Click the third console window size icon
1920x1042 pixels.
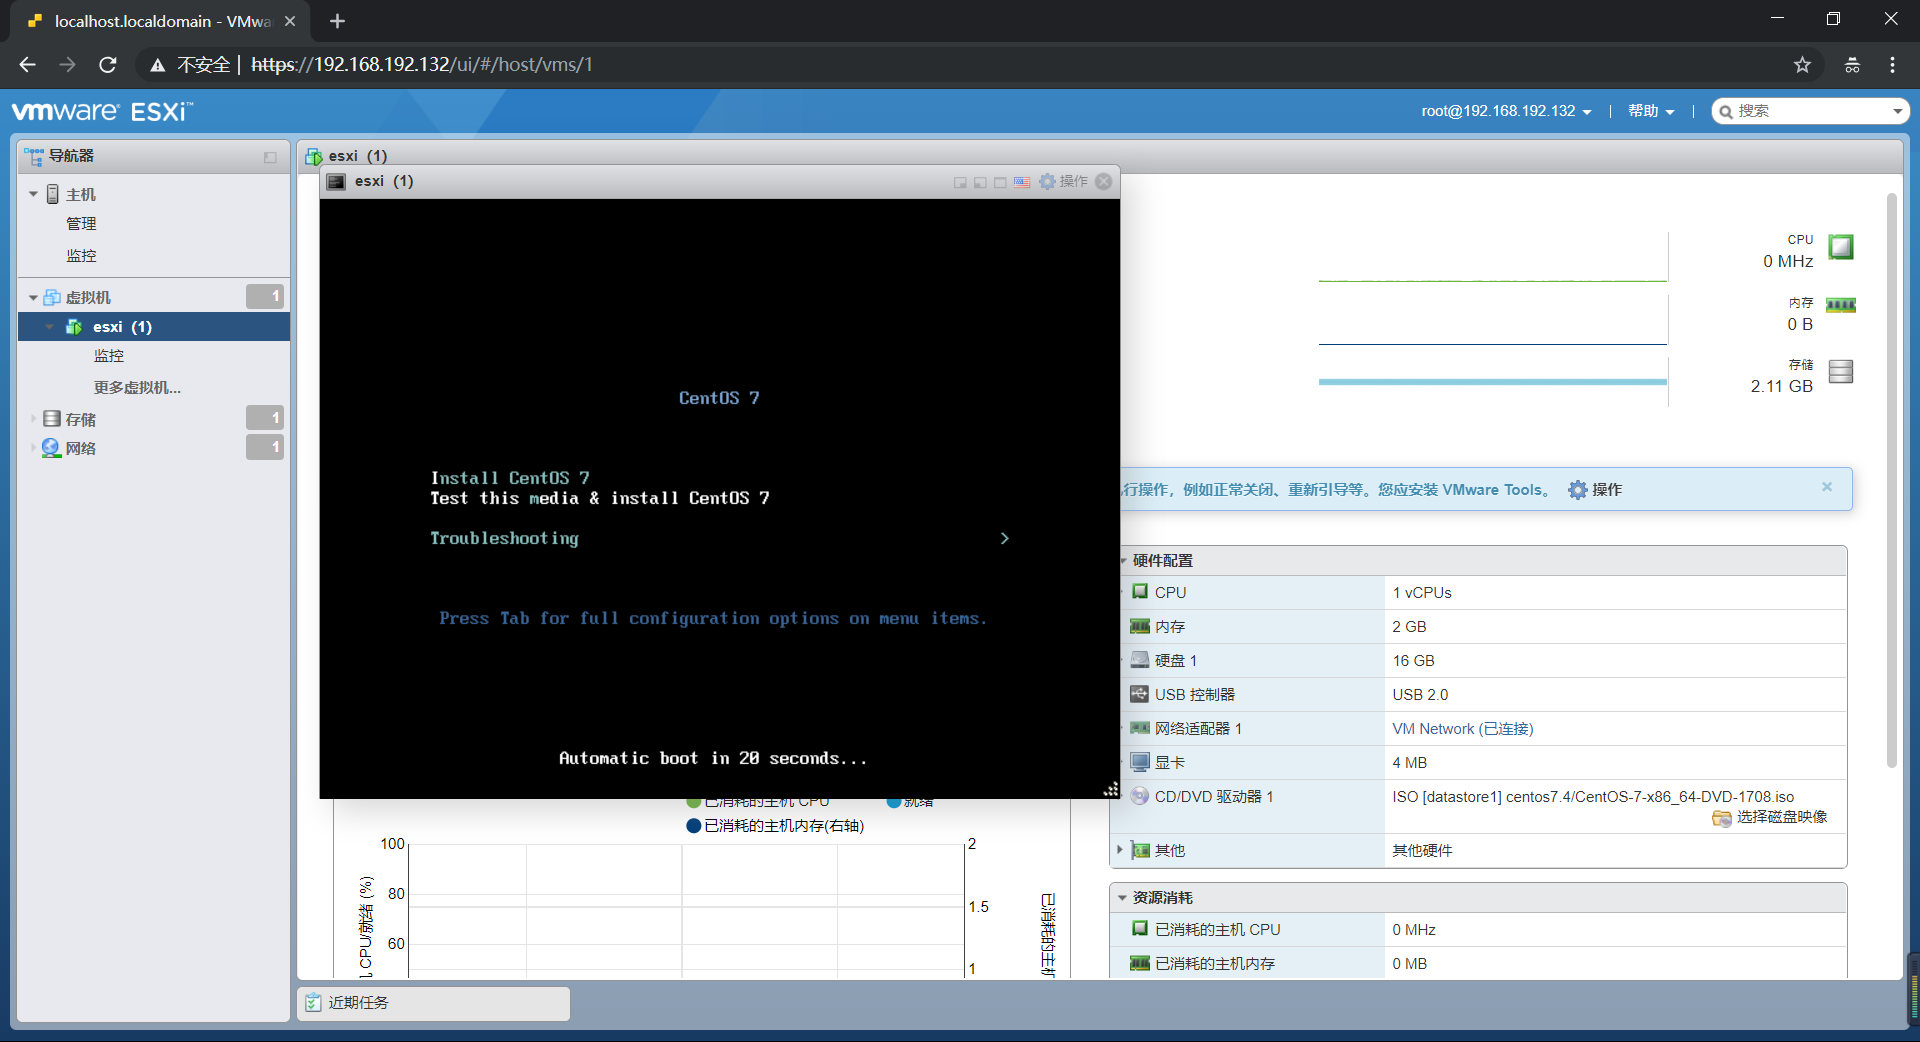pos(1000,182)
